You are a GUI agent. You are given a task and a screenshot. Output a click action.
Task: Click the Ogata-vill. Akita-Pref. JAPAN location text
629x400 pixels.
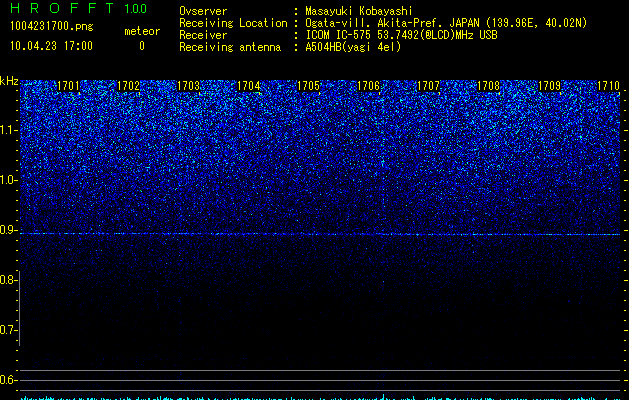[446, 23]
